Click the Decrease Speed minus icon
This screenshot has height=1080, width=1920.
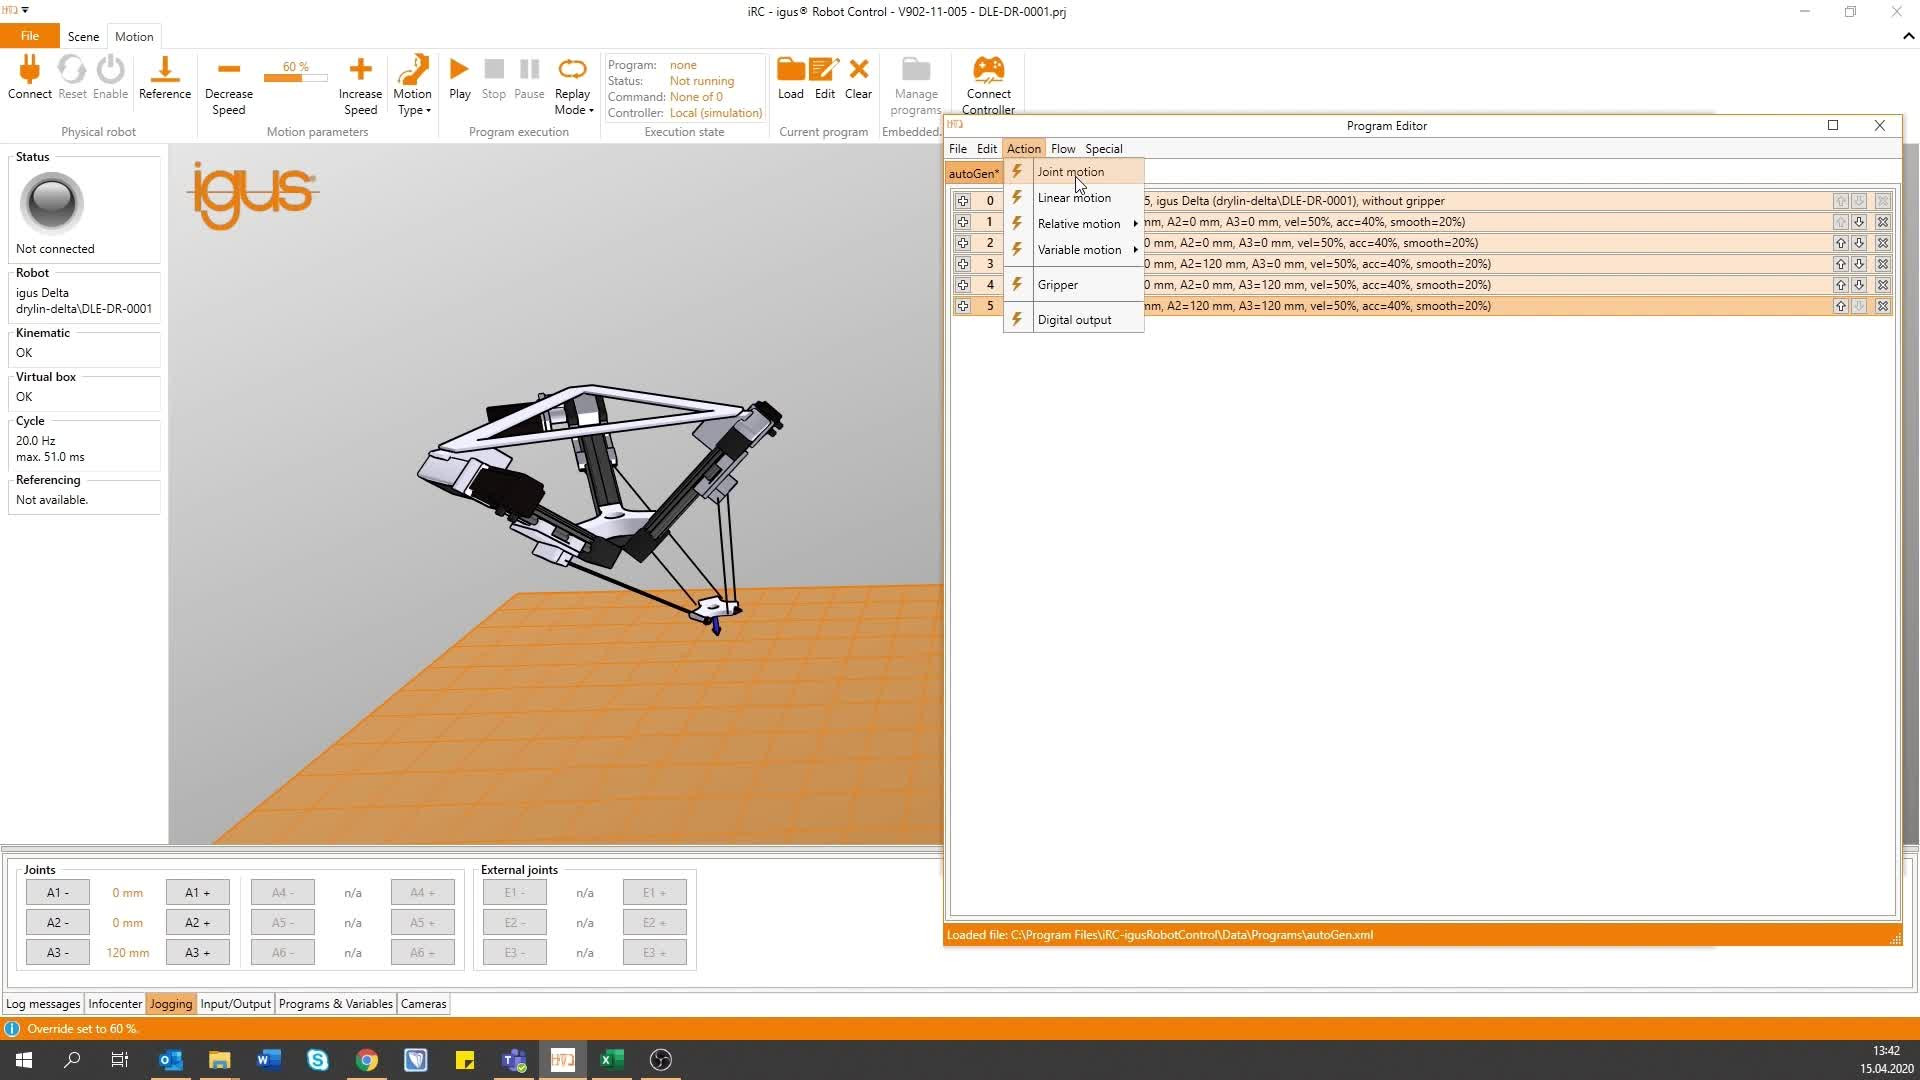[229, 69]
